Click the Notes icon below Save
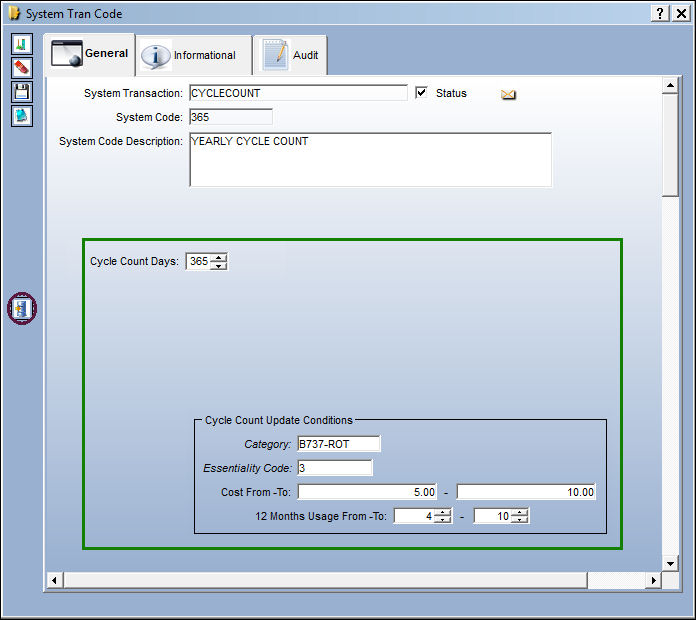The height and width of the screenshot is (620, 696). (x=22, y=116)
